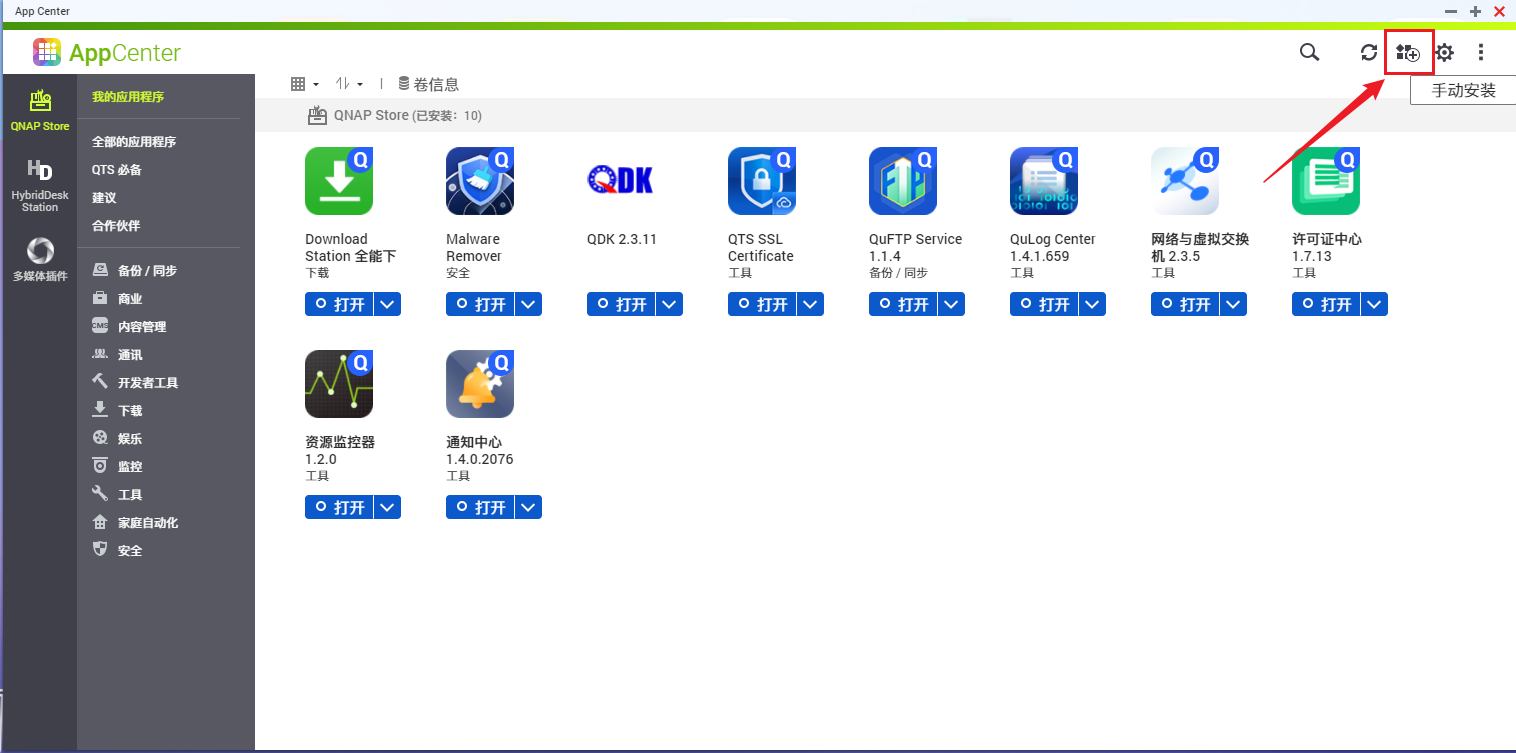
Task: Expand the grid view mode dropdown
Action: click(304, 84)
